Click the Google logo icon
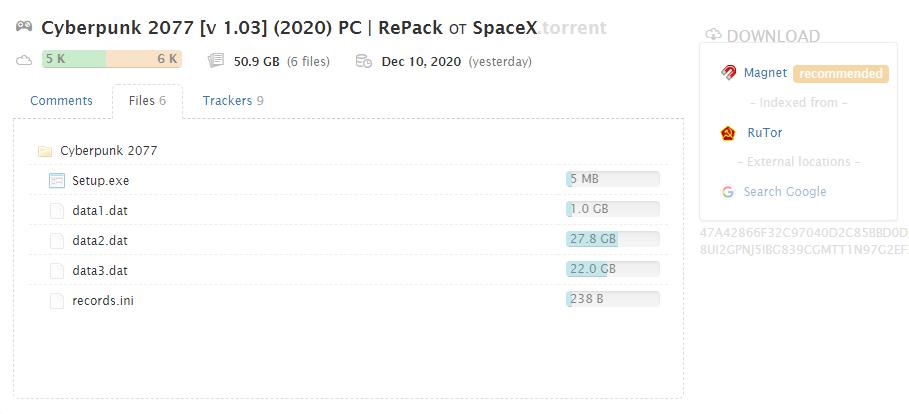 point(728,192)
